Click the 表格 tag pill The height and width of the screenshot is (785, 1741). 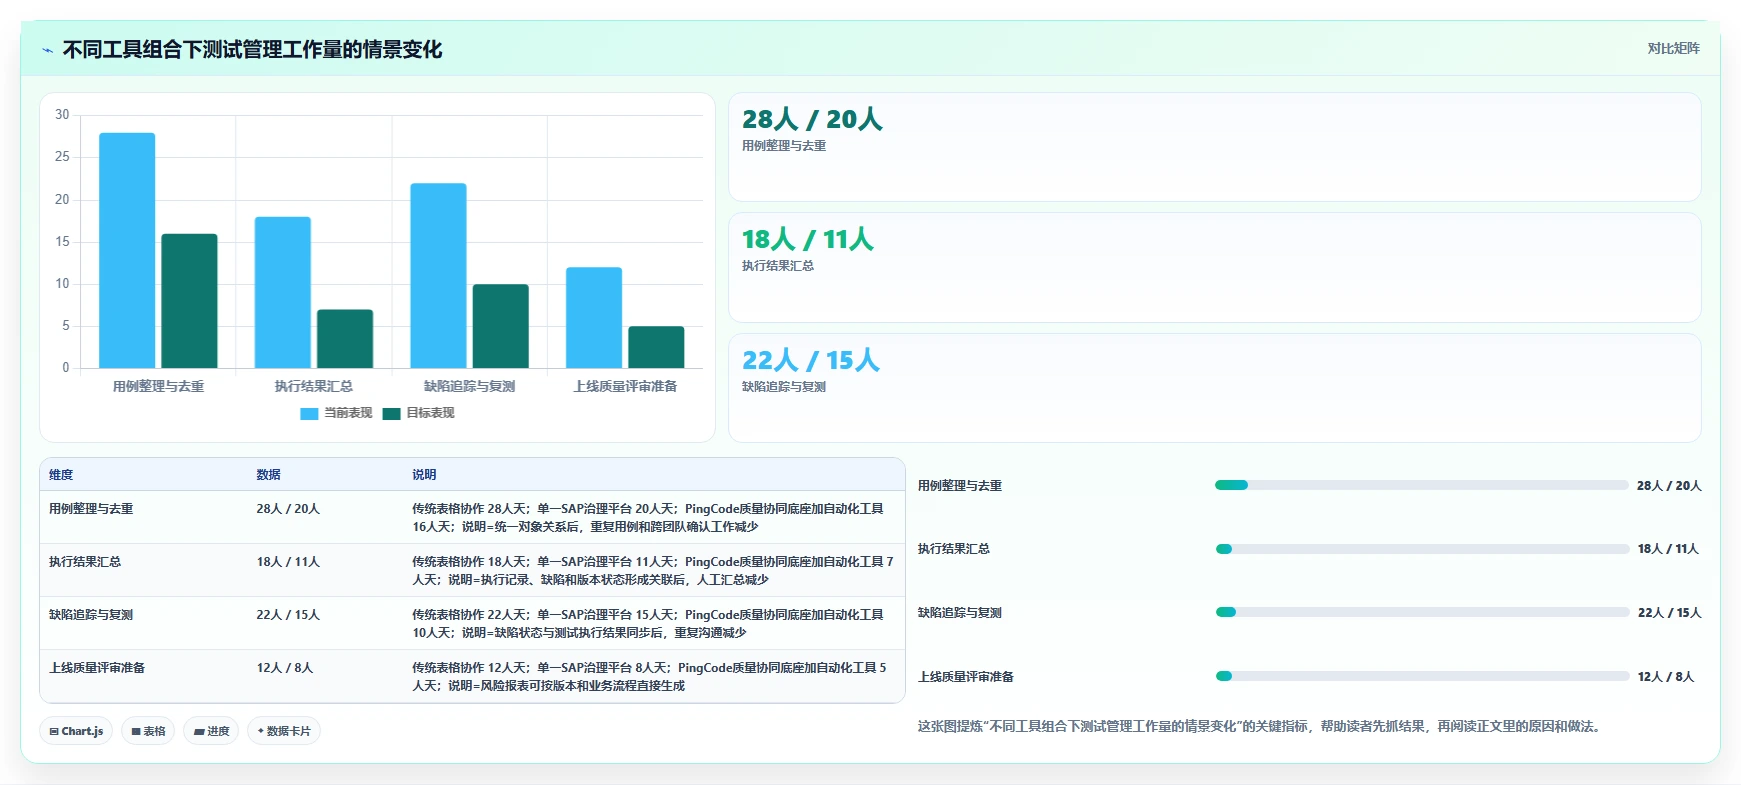148,731
